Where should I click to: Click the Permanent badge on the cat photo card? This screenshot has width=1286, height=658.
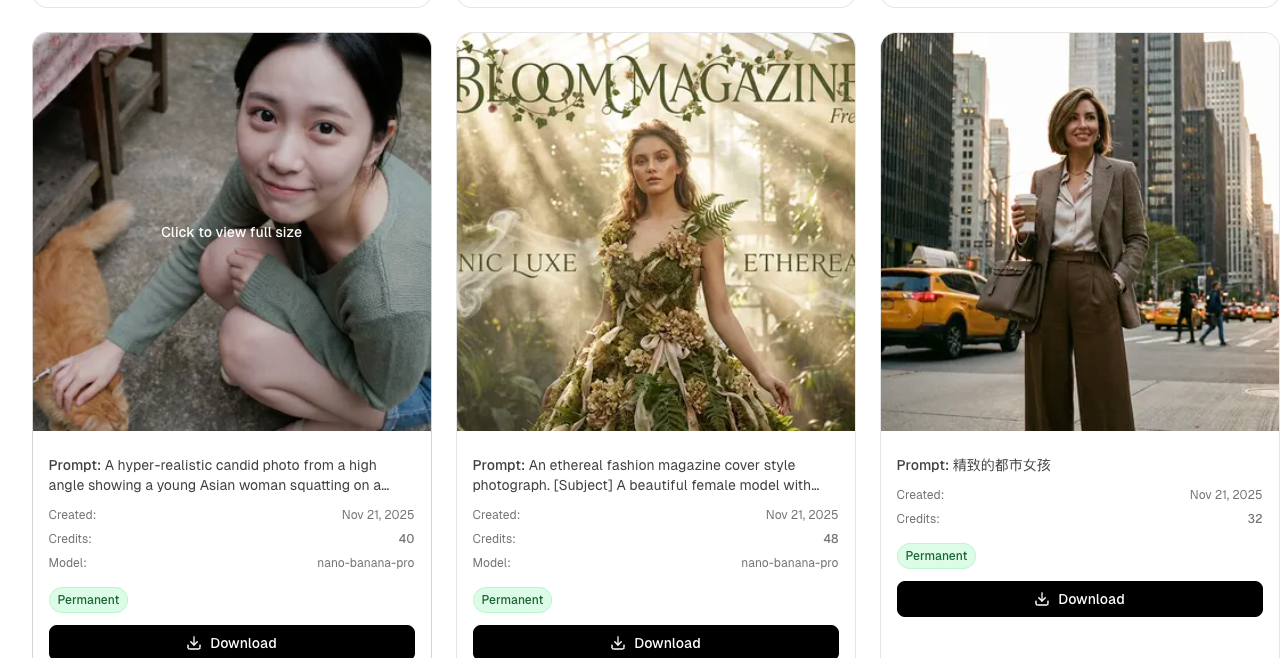point(88,600)
